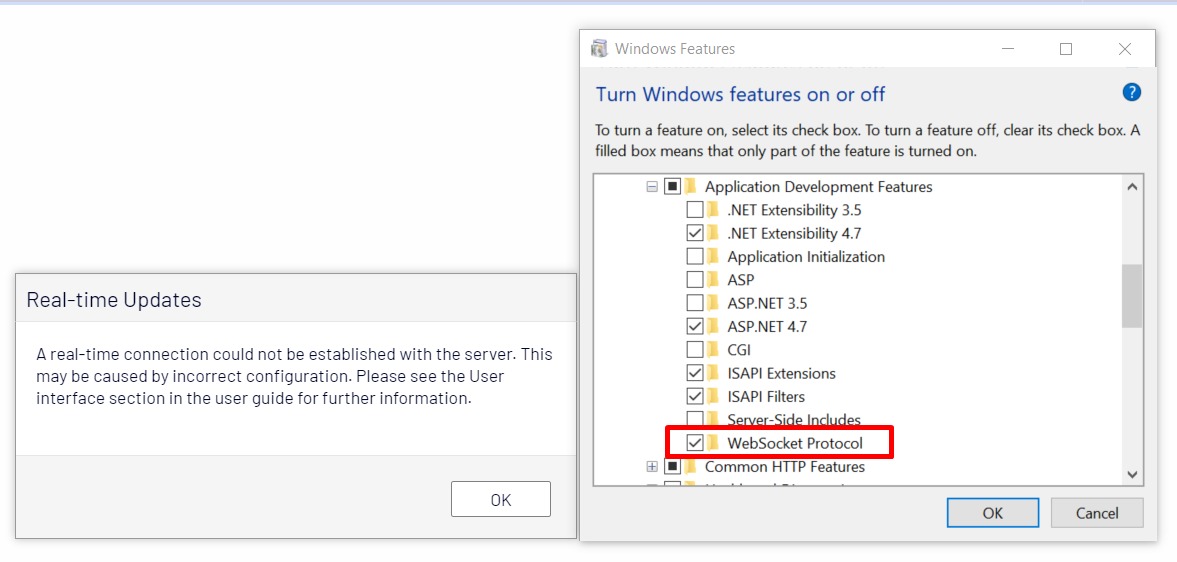This screenshot has height=562, width=1177.
Task: Click the CGI folder icon
Action: (x=714, y=350)
